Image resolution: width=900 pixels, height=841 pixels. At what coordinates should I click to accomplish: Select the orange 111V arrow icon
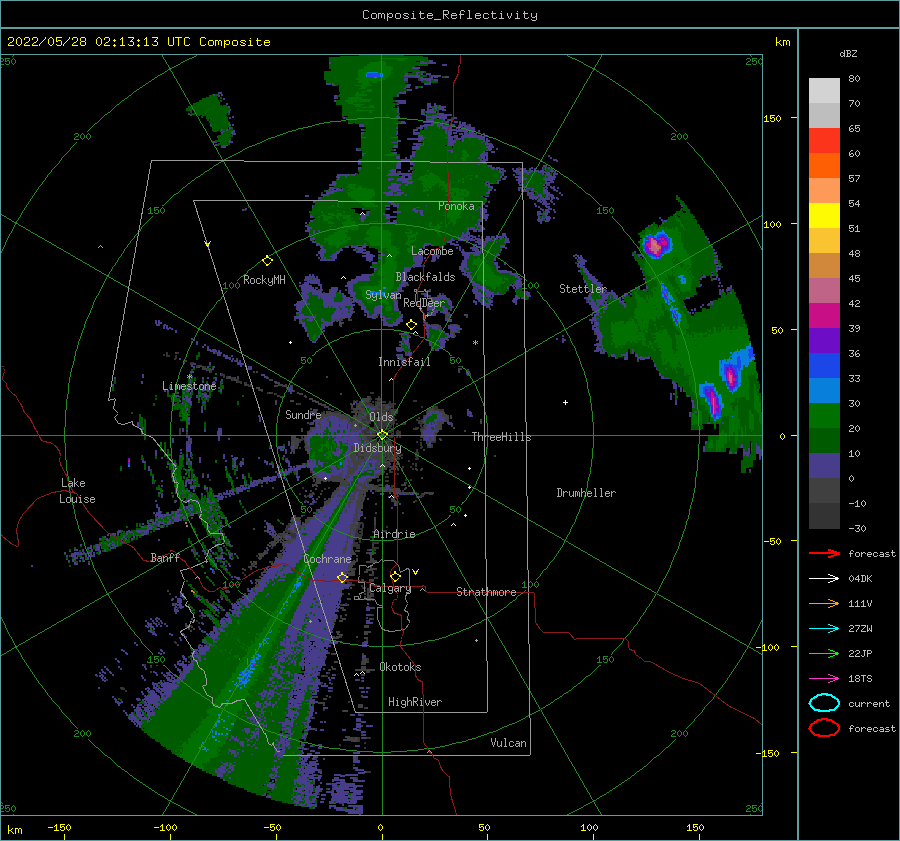point(824,603)
